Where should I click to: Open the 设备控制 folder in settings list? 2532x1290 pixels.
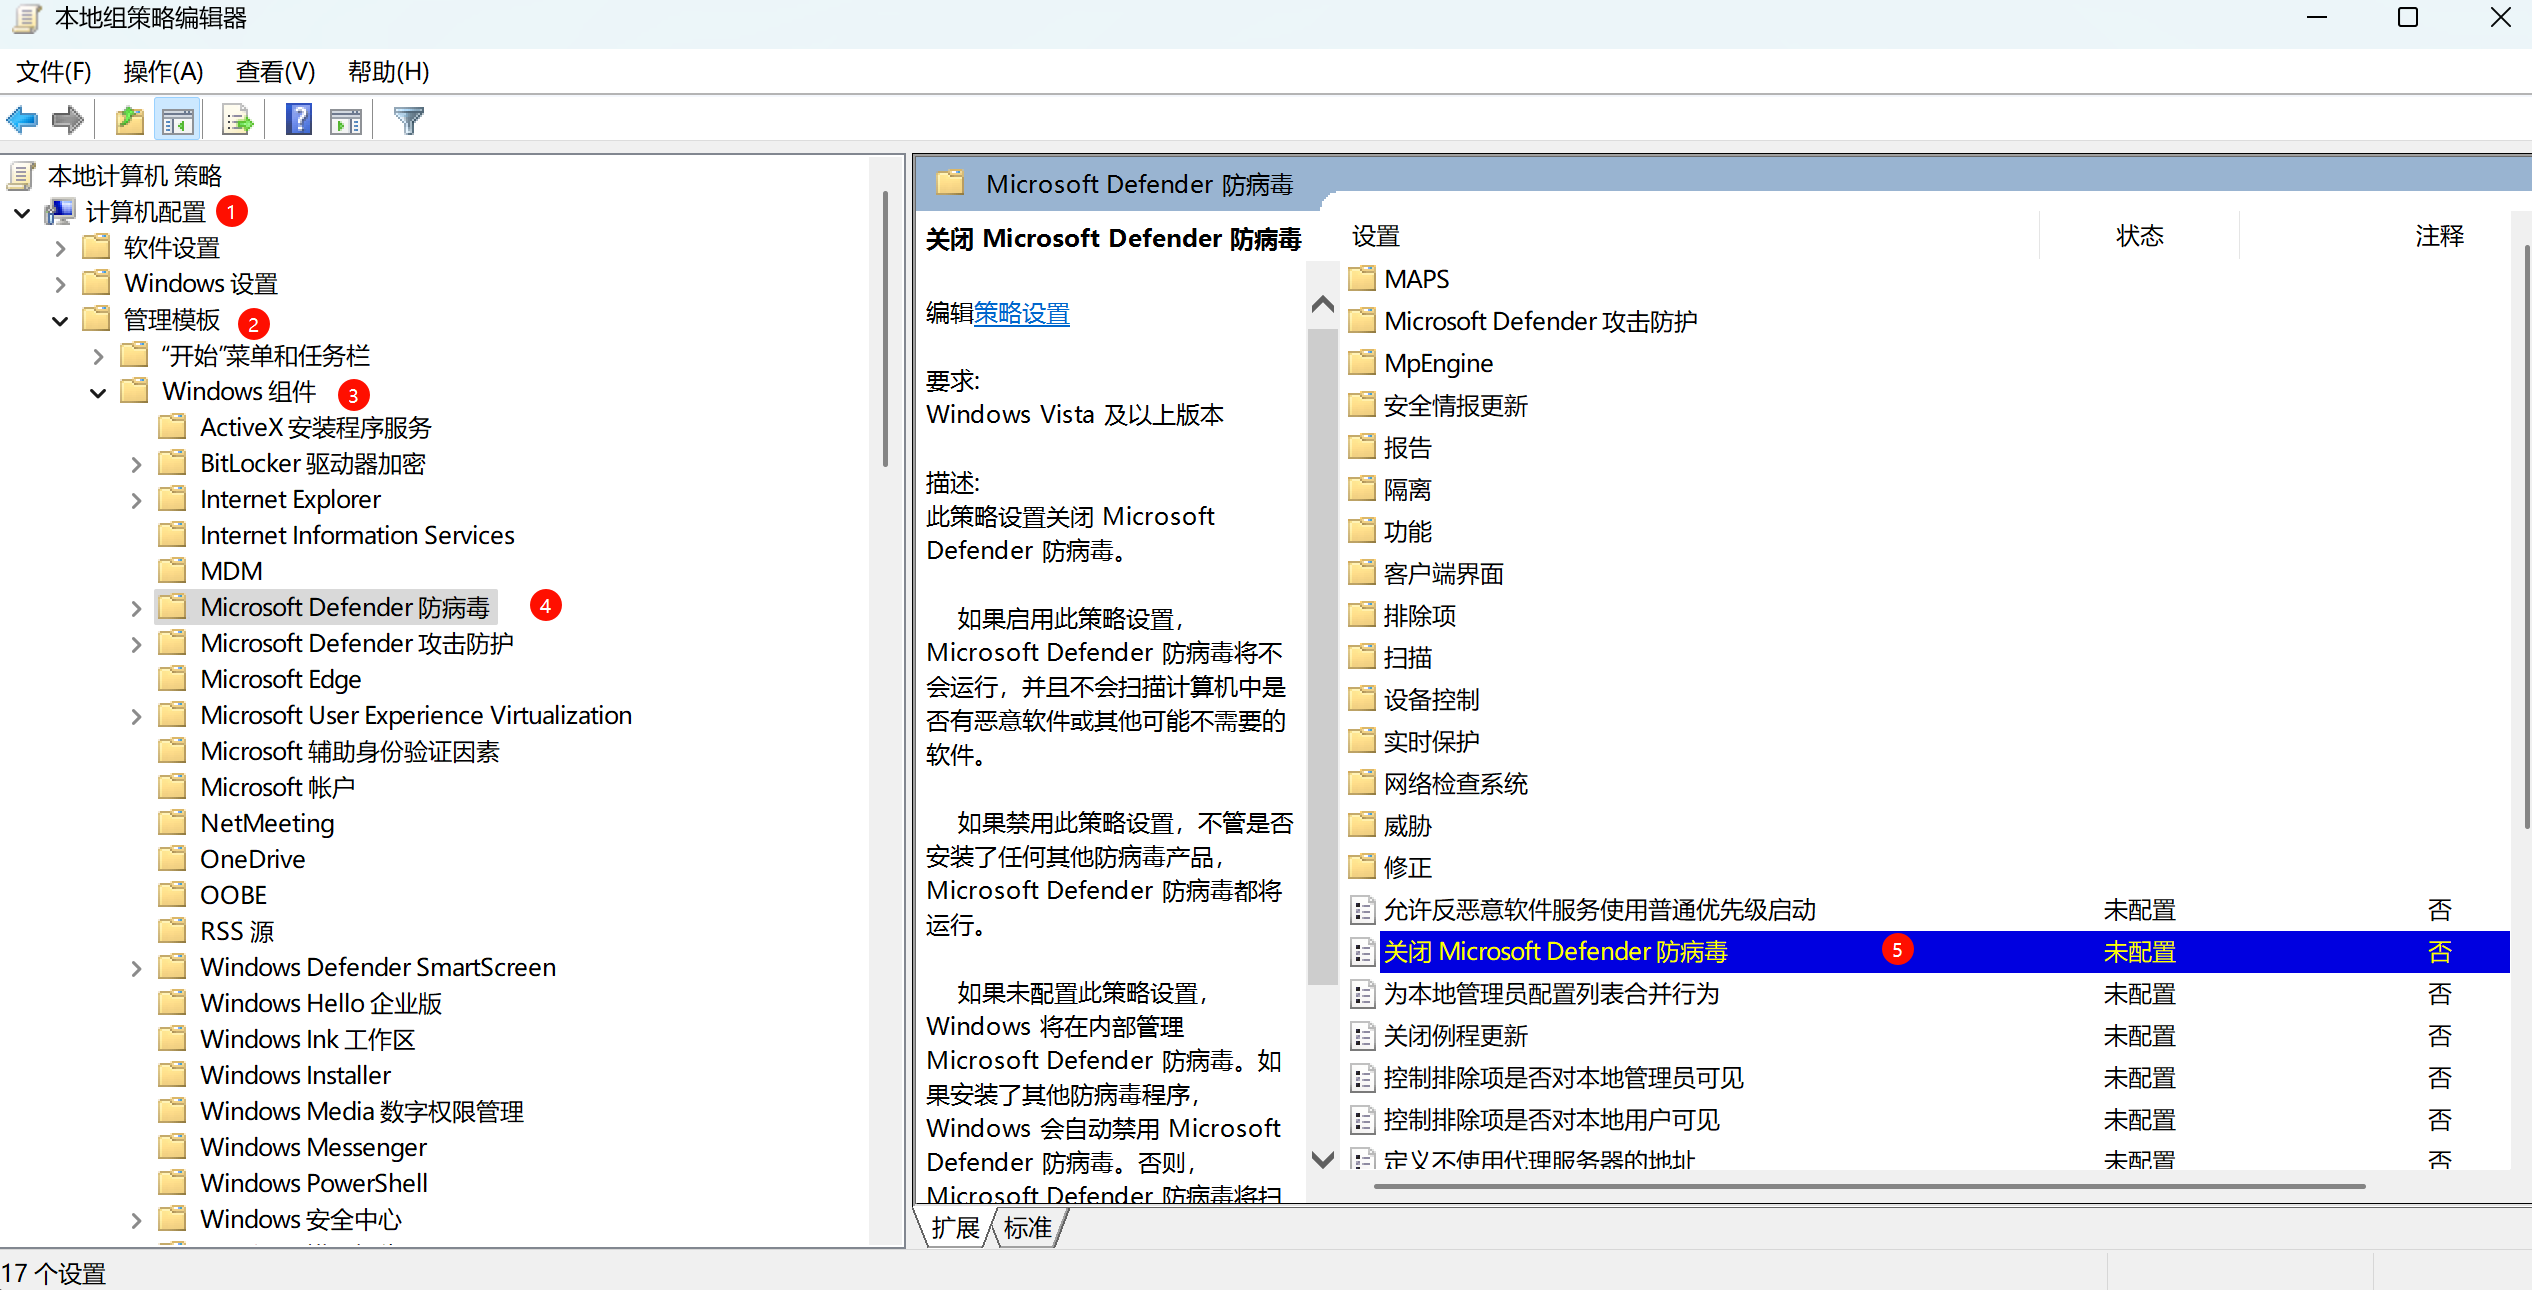click(1431, 699)
